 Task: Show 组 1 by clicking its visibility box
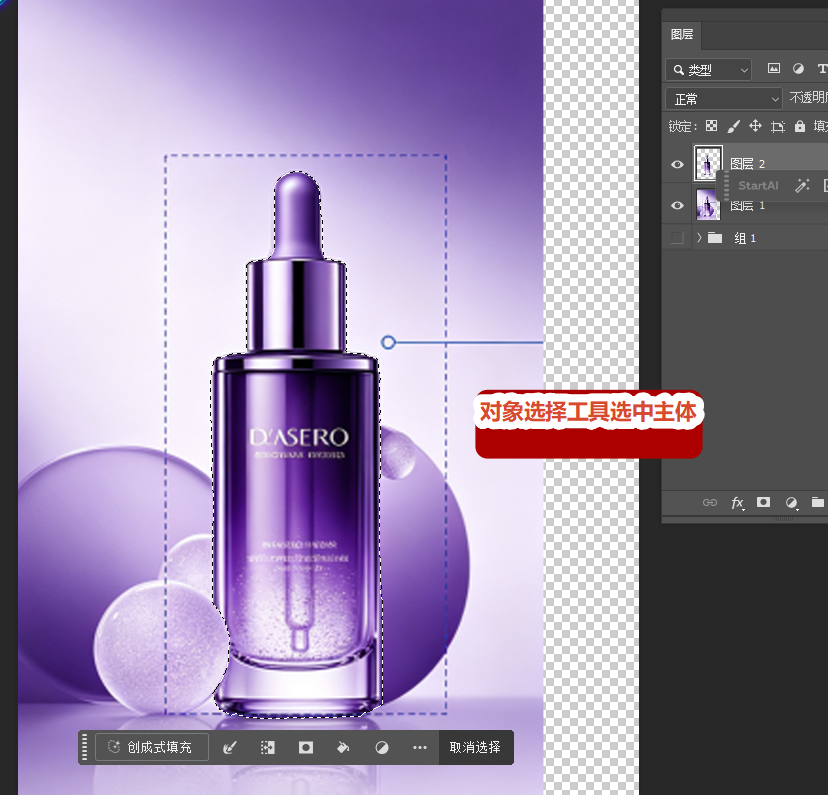[x=677, y=238]
